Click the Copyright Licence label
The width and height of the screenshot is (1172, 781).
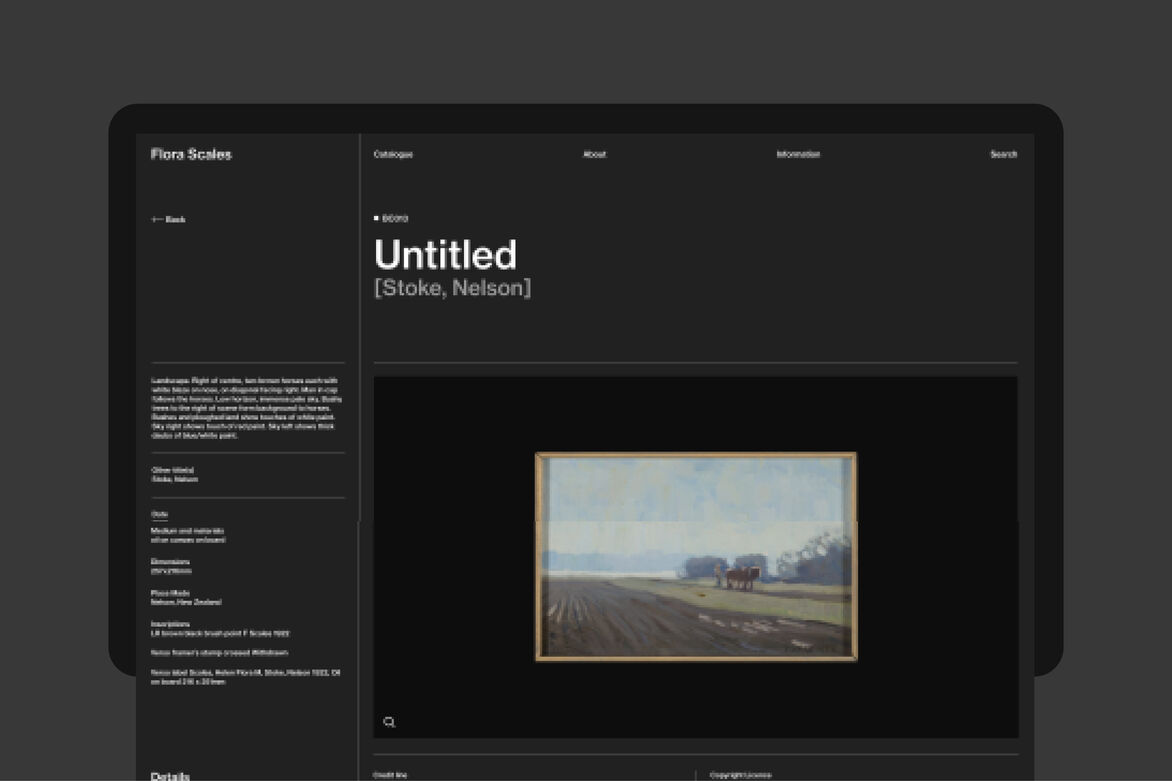click(x=741, y=775)
